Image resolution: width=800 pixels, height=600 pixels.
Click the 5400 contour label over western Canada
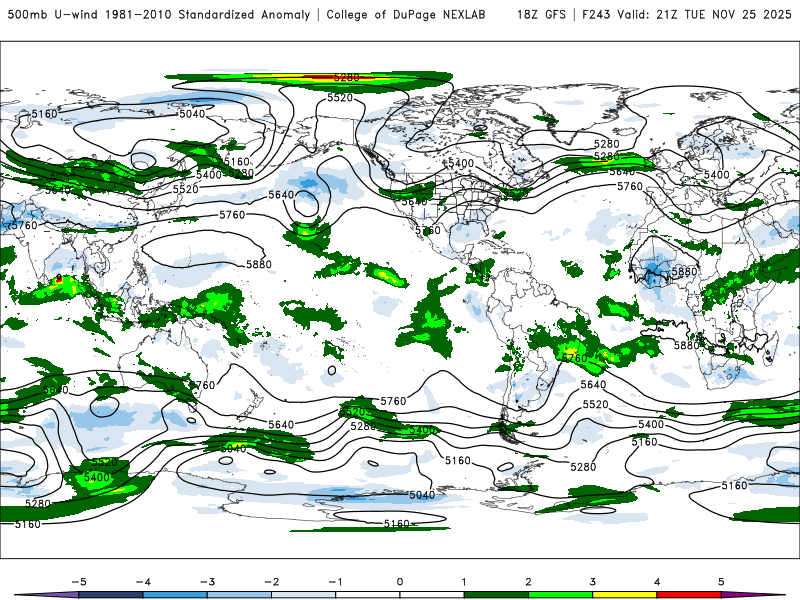pos(461,163)
